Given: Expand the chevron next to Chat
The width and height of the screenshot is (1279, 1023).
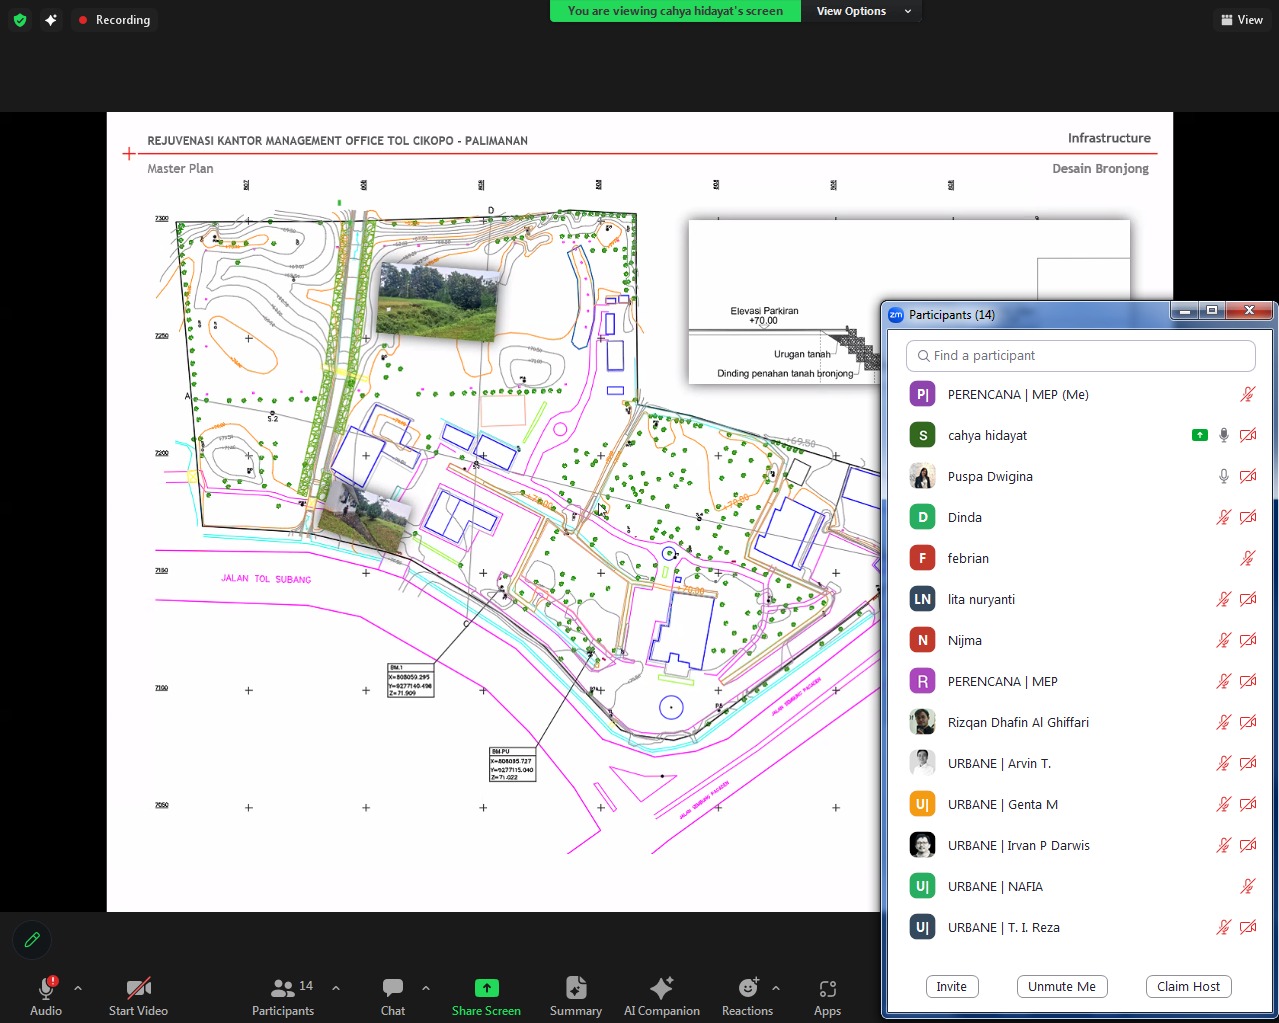Looking at the screenshot, I should pos(426,988).
